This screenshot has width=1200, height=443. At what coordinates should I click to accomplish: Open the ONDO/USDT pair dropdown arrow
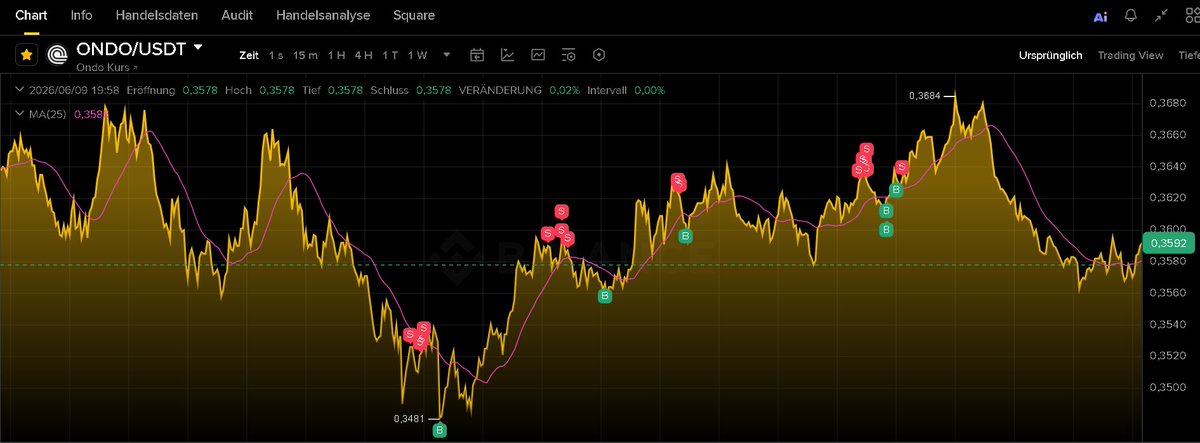click(198, 47)
